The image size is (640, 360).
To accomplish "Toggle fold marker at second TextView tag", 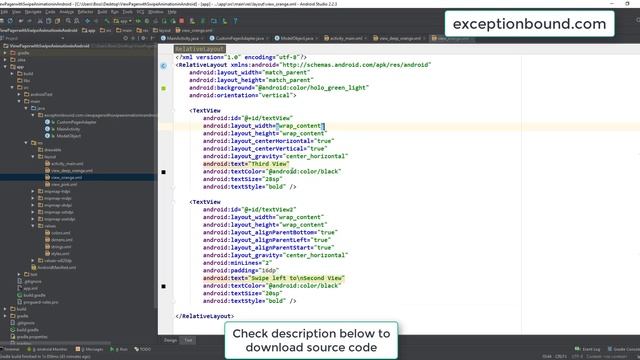I will pyautogui.click(x=173, y=202).
